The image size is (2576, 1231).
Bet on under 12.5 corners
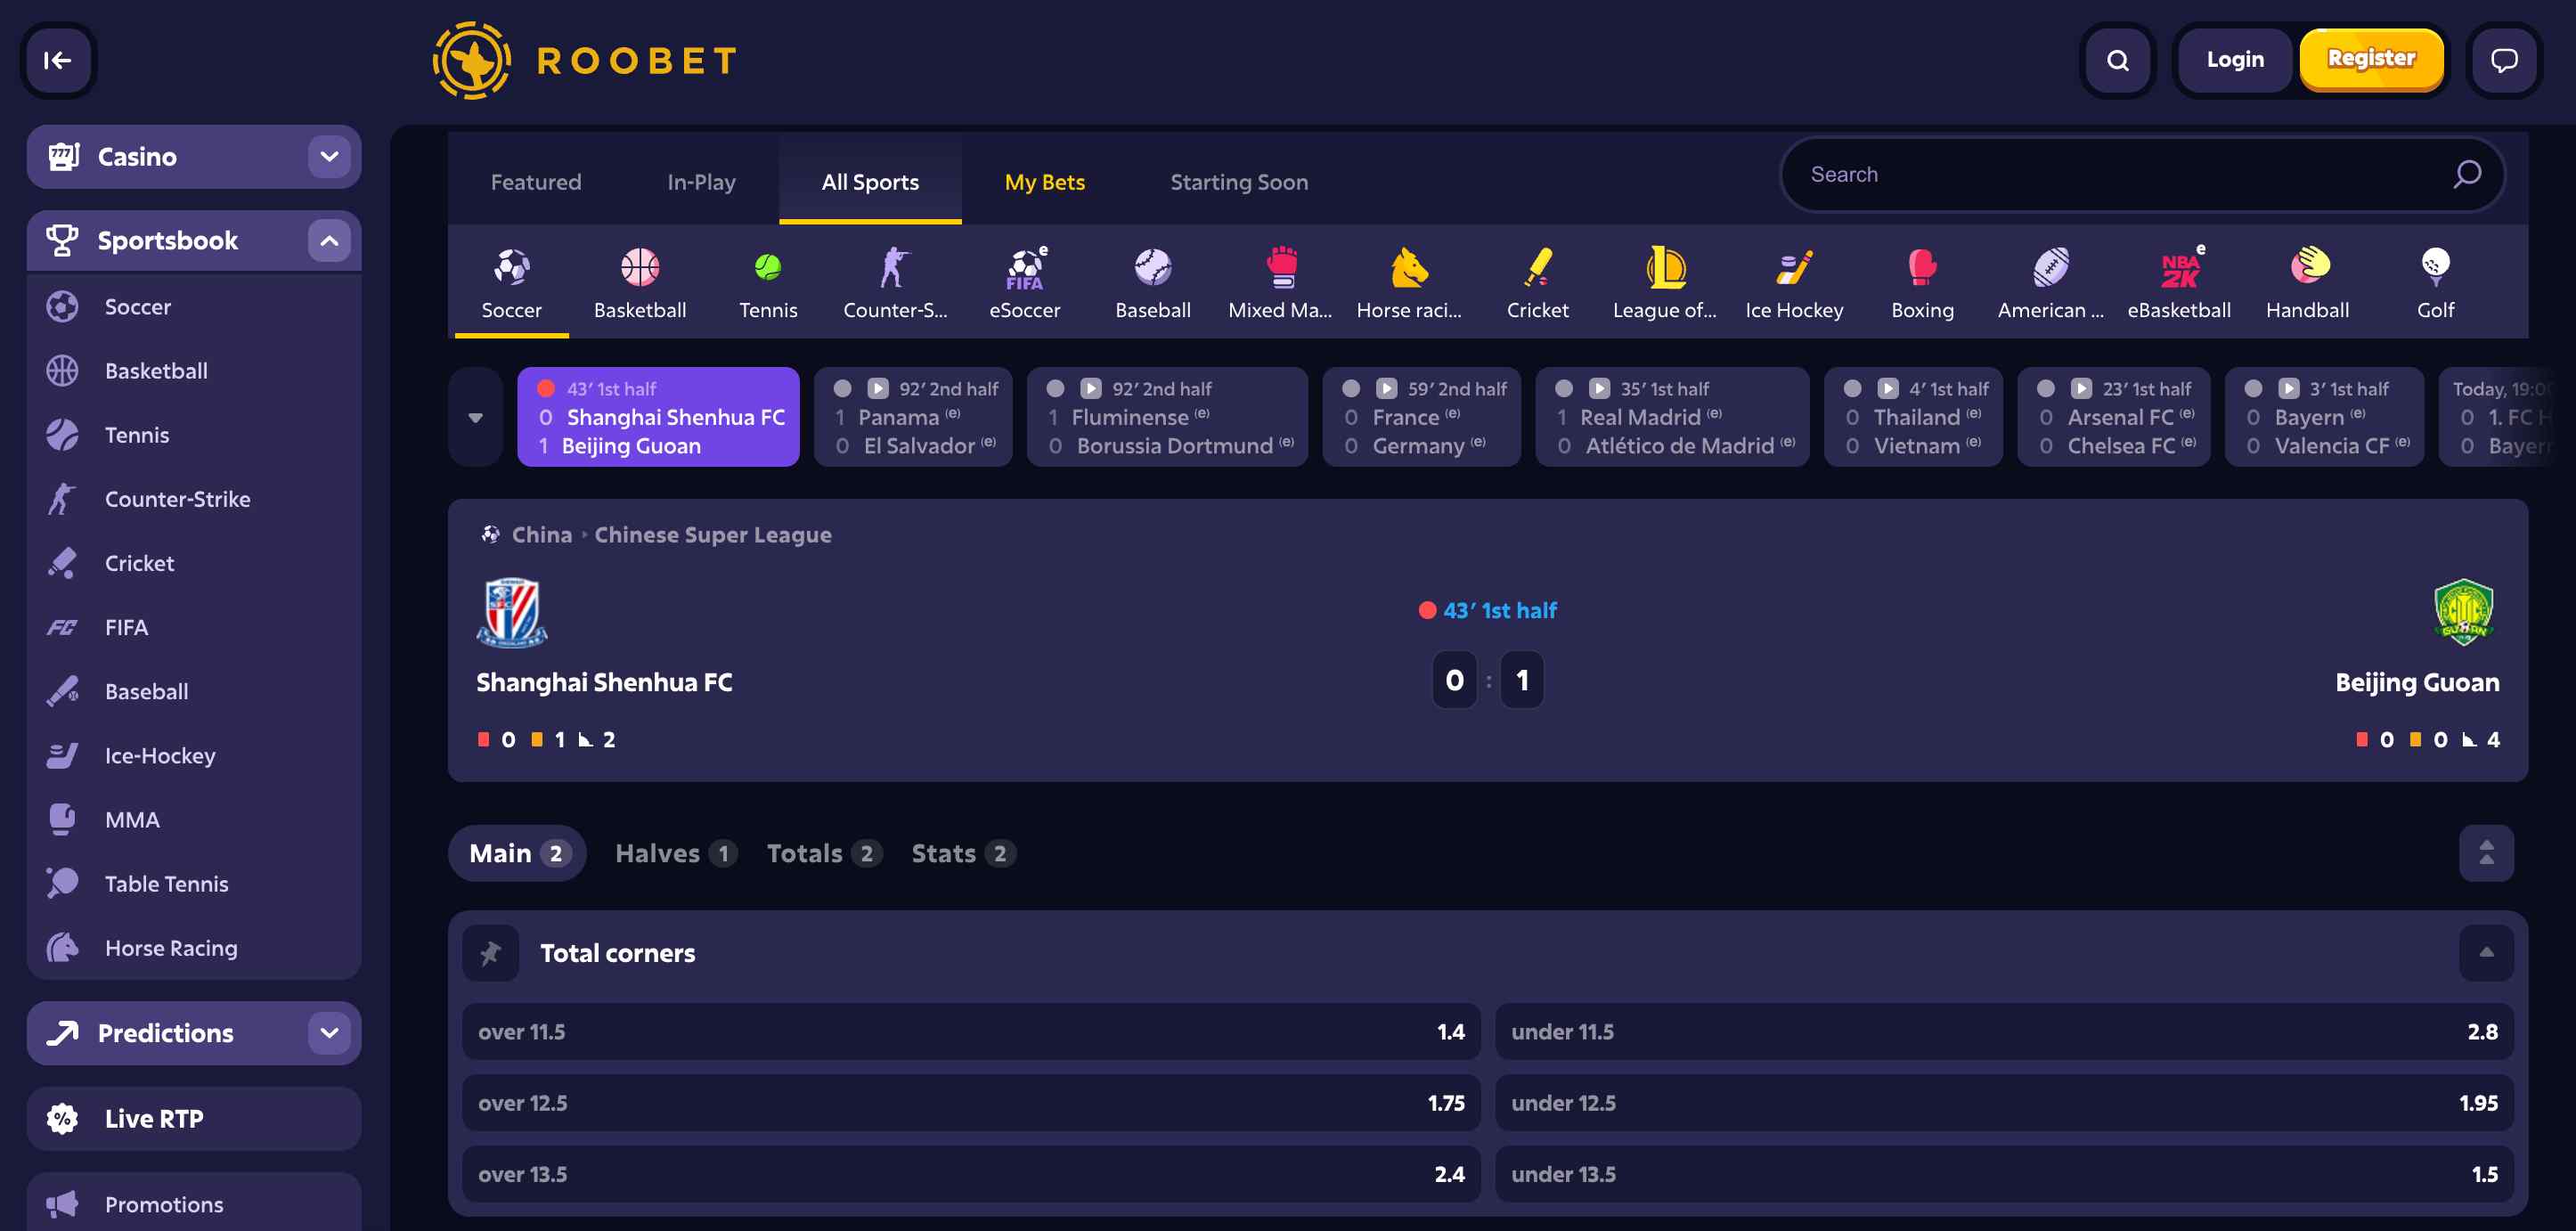(2004, 1103)
